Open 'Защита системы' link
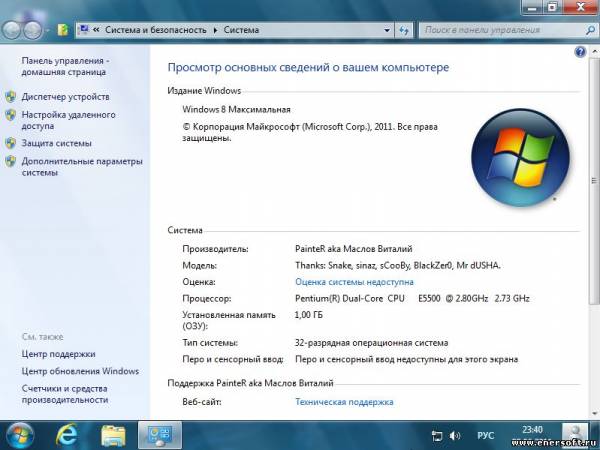The image size is (600, 450). 57,143
